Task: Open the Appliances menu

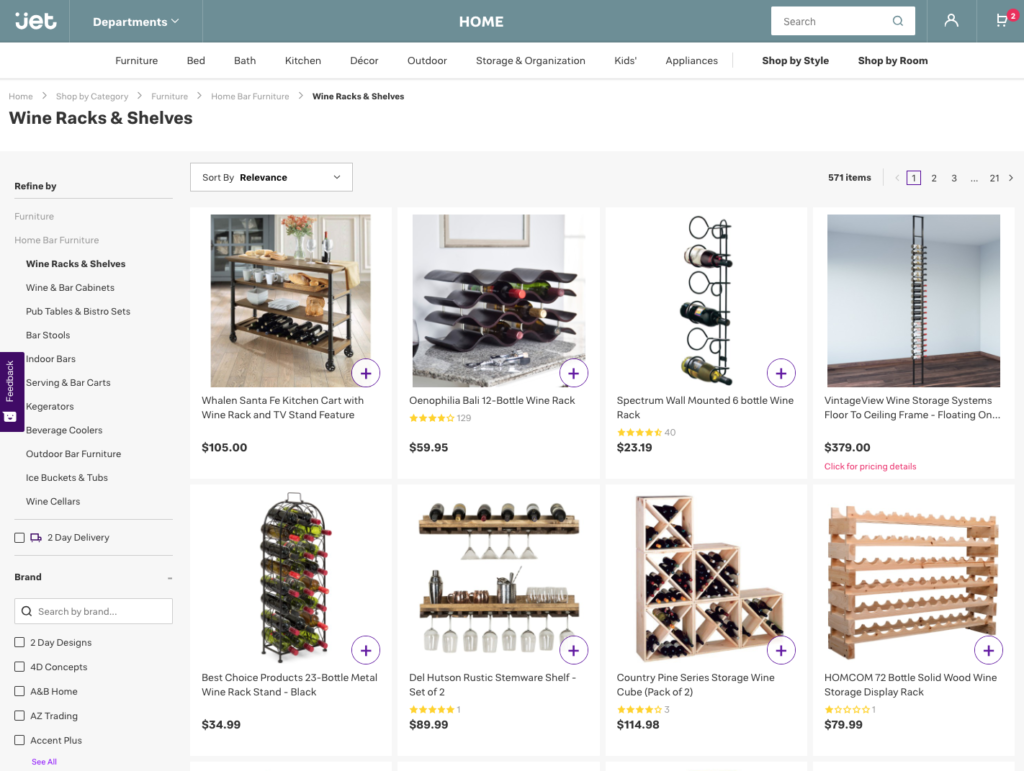Action: click(692, 61)
